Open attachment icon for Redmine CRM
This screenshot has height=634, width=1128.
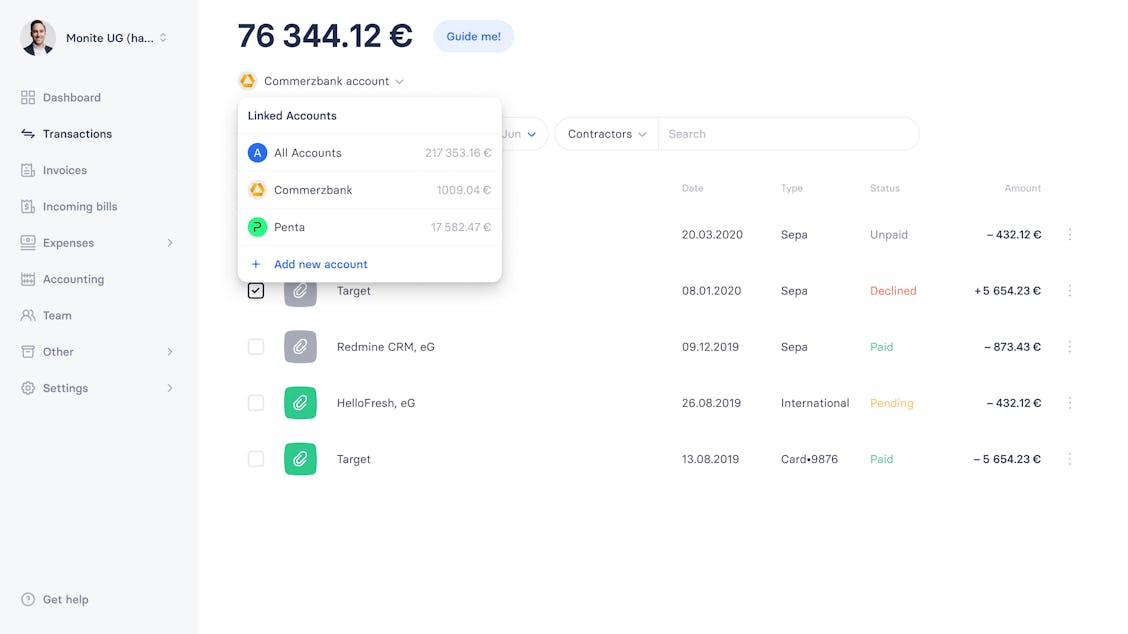pos(300,347)
